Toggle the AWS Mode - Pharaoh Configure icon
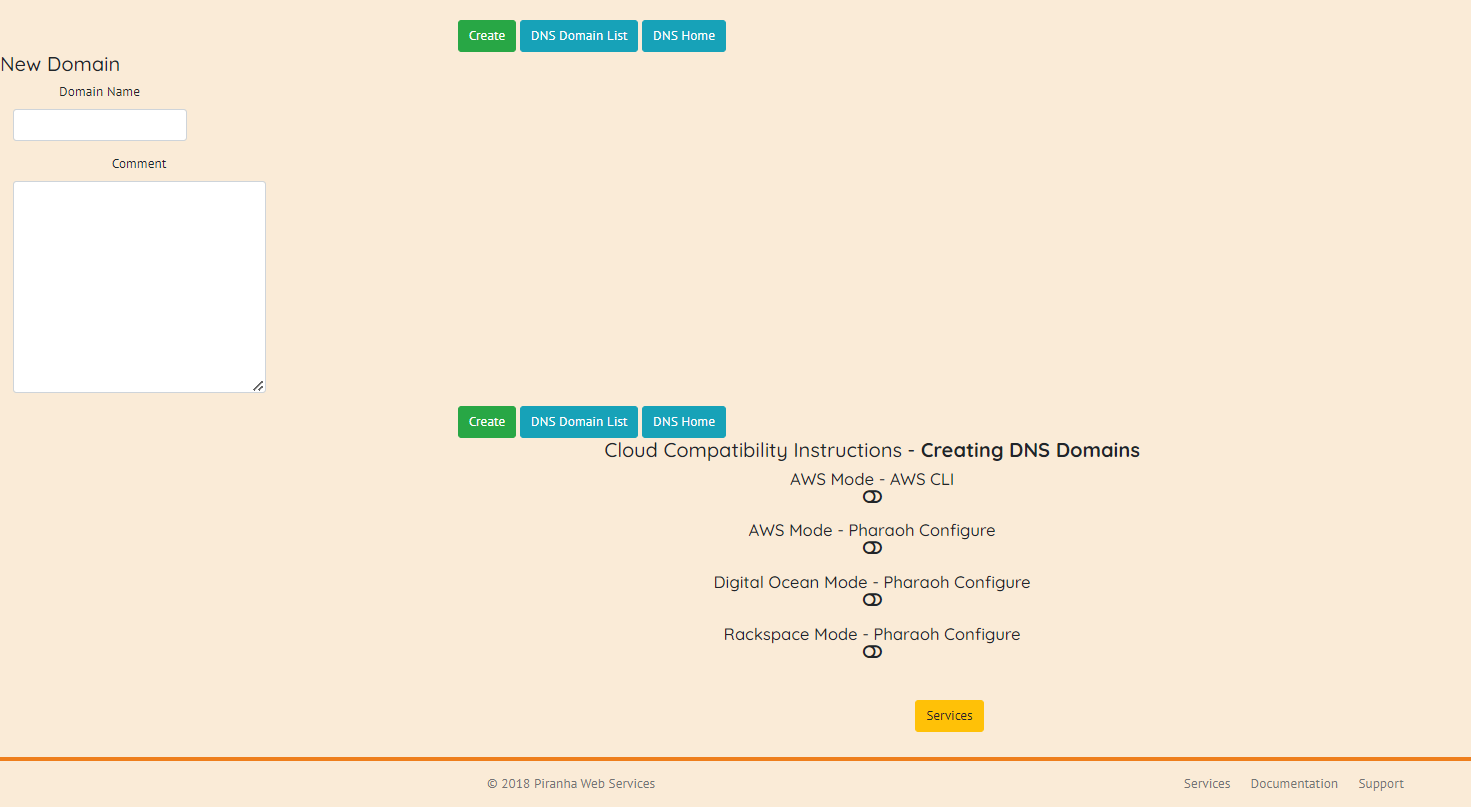 click(x=872, y=548)
